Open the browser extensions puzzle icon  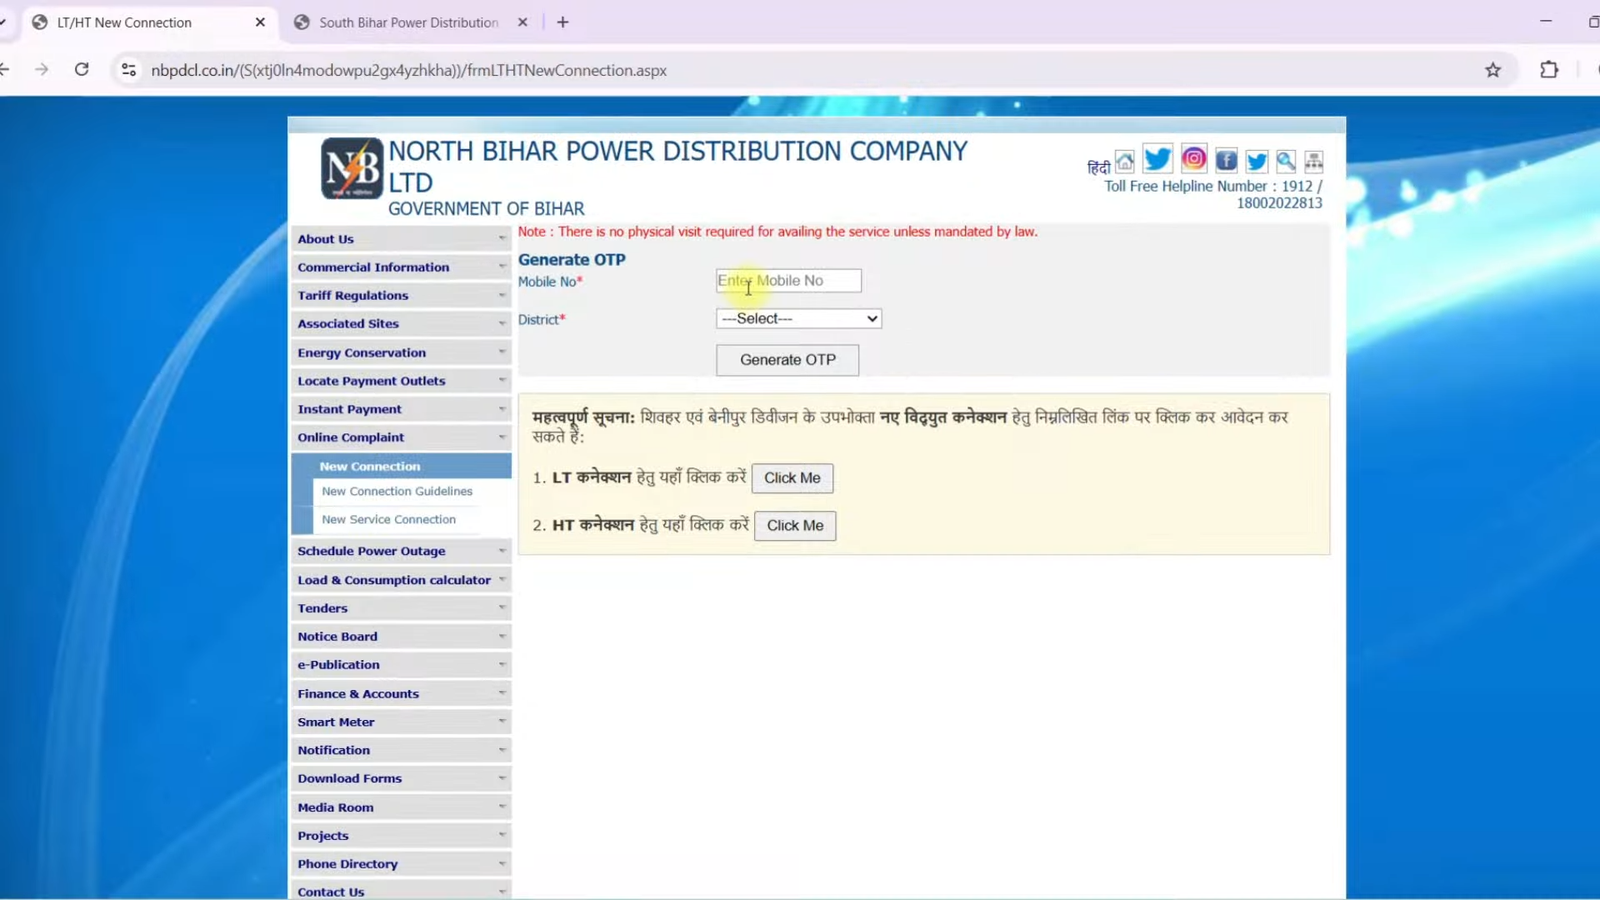1549,69
